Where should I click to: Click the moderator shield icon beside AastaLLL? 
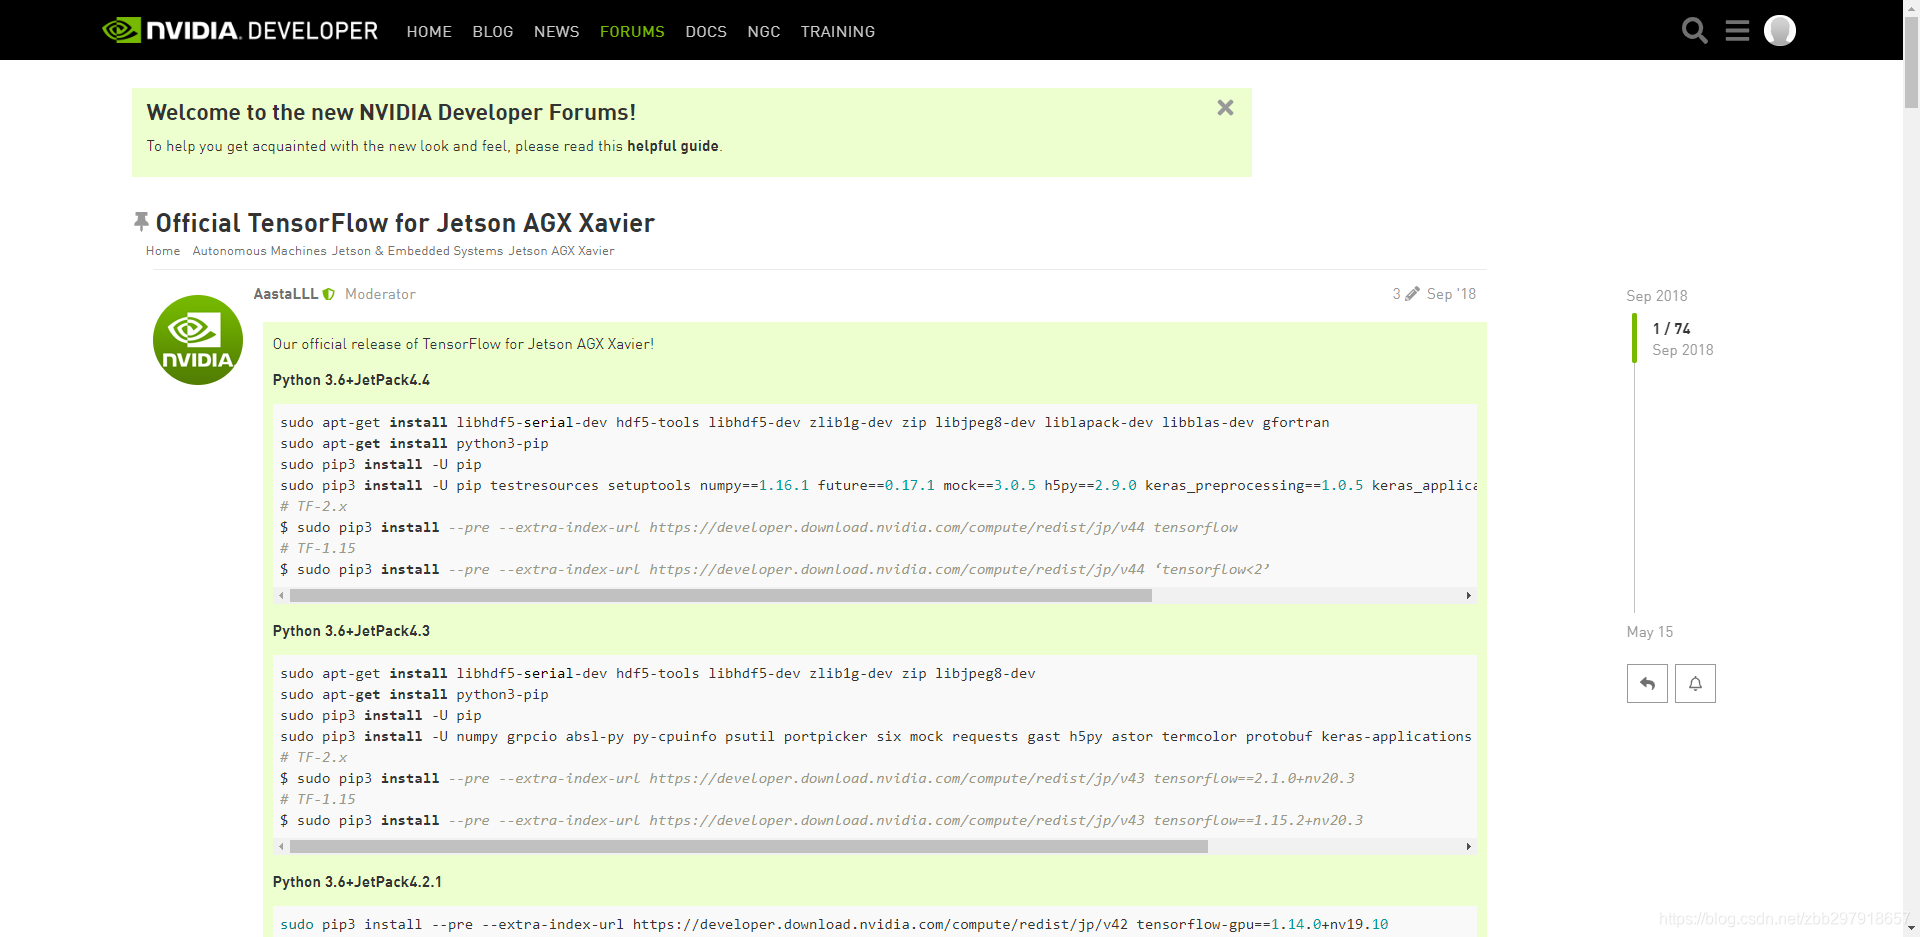click(x=329, y=294)
